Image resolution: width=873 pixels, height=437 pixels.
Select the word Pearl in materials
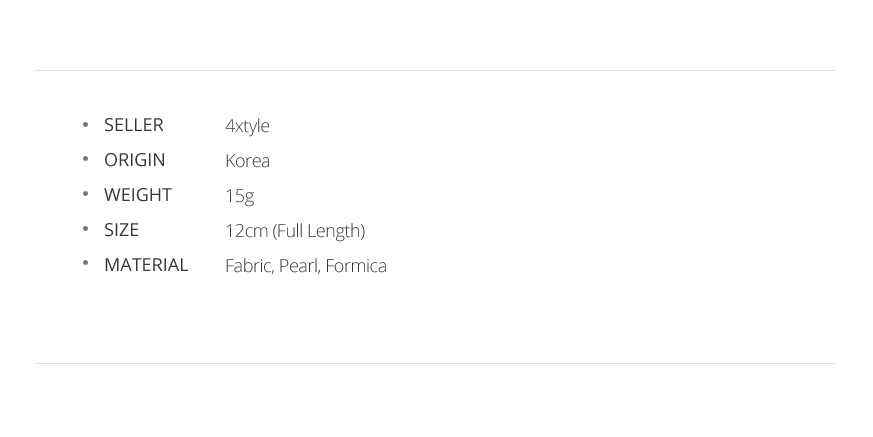[299, 266]
